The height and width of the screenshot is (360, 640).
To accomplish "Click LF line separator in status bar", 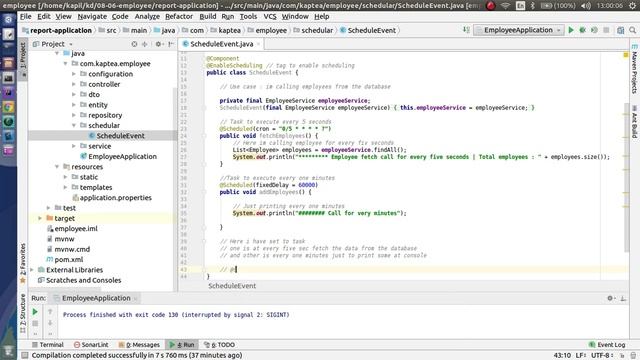I will 581,356.
